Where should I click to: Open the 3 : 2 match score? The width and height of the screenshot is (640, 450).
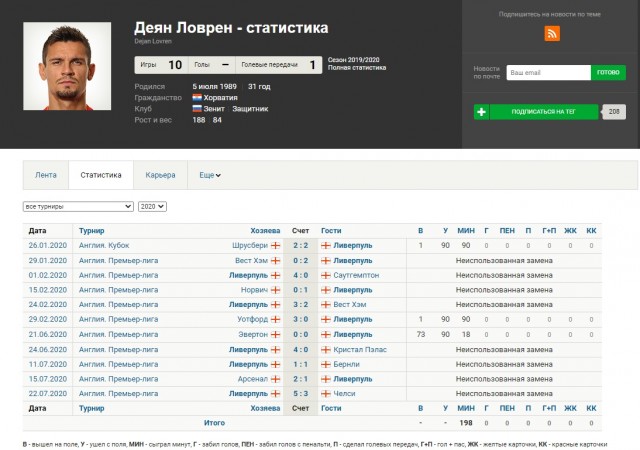click(300, 305)
